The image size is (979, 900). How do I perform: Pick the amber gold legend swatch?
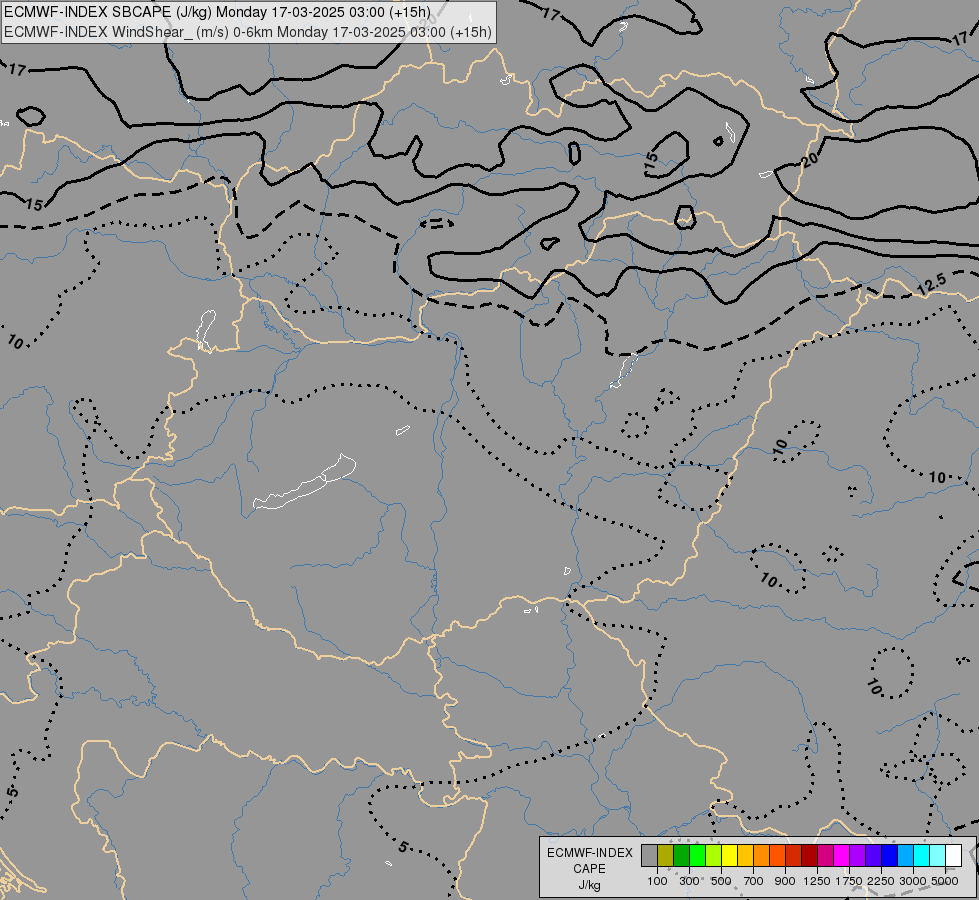click(745, 856)
